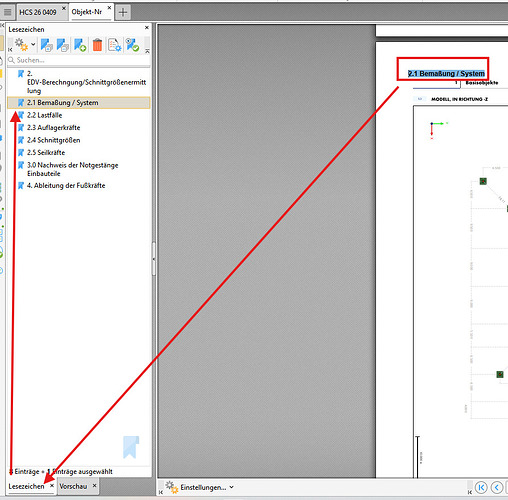Select the 2.2 Lastfälle bookmark
The width and height of the screenshot is (508, 500).
coord(45,115)
